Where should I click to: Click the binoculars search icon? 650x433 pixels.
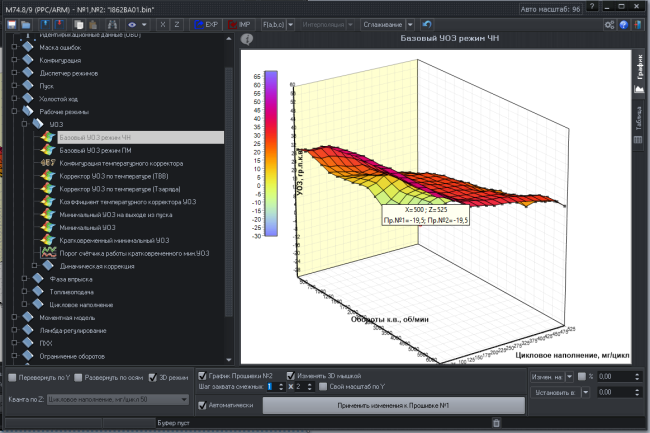tap(112, 24)
